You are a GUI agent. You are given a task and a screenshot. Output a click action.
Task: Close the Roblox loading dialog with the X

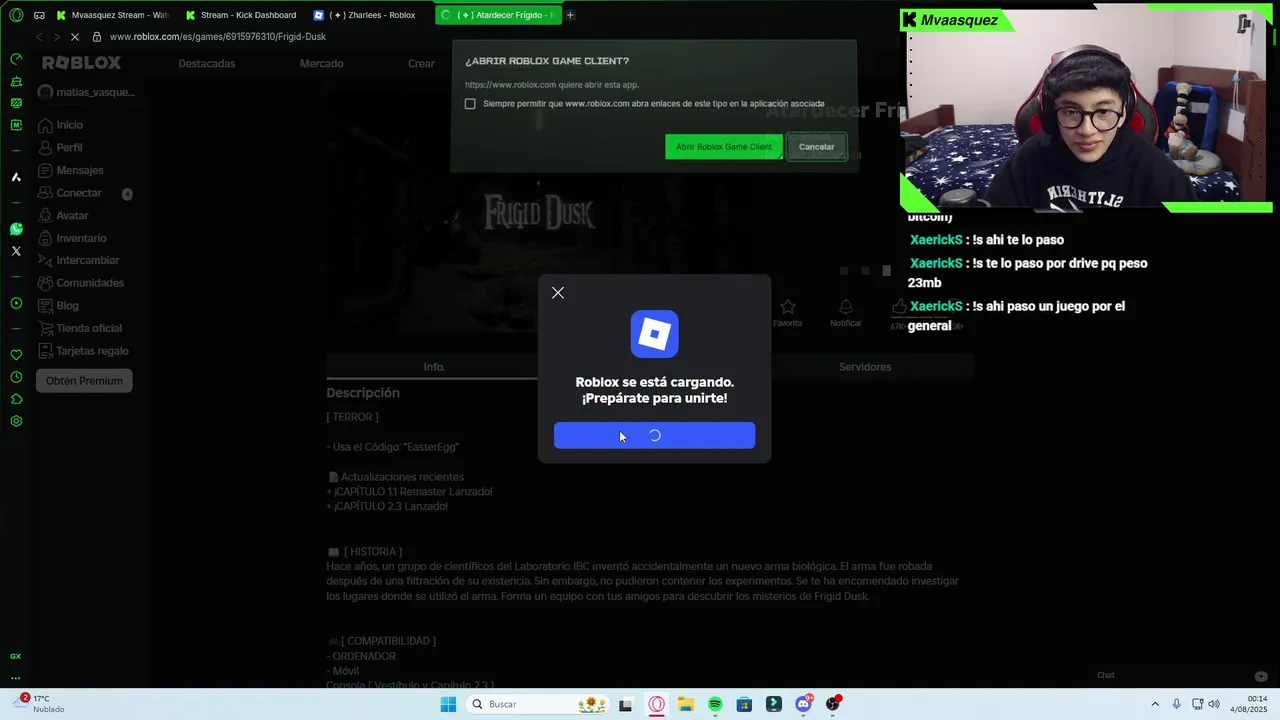558,293
